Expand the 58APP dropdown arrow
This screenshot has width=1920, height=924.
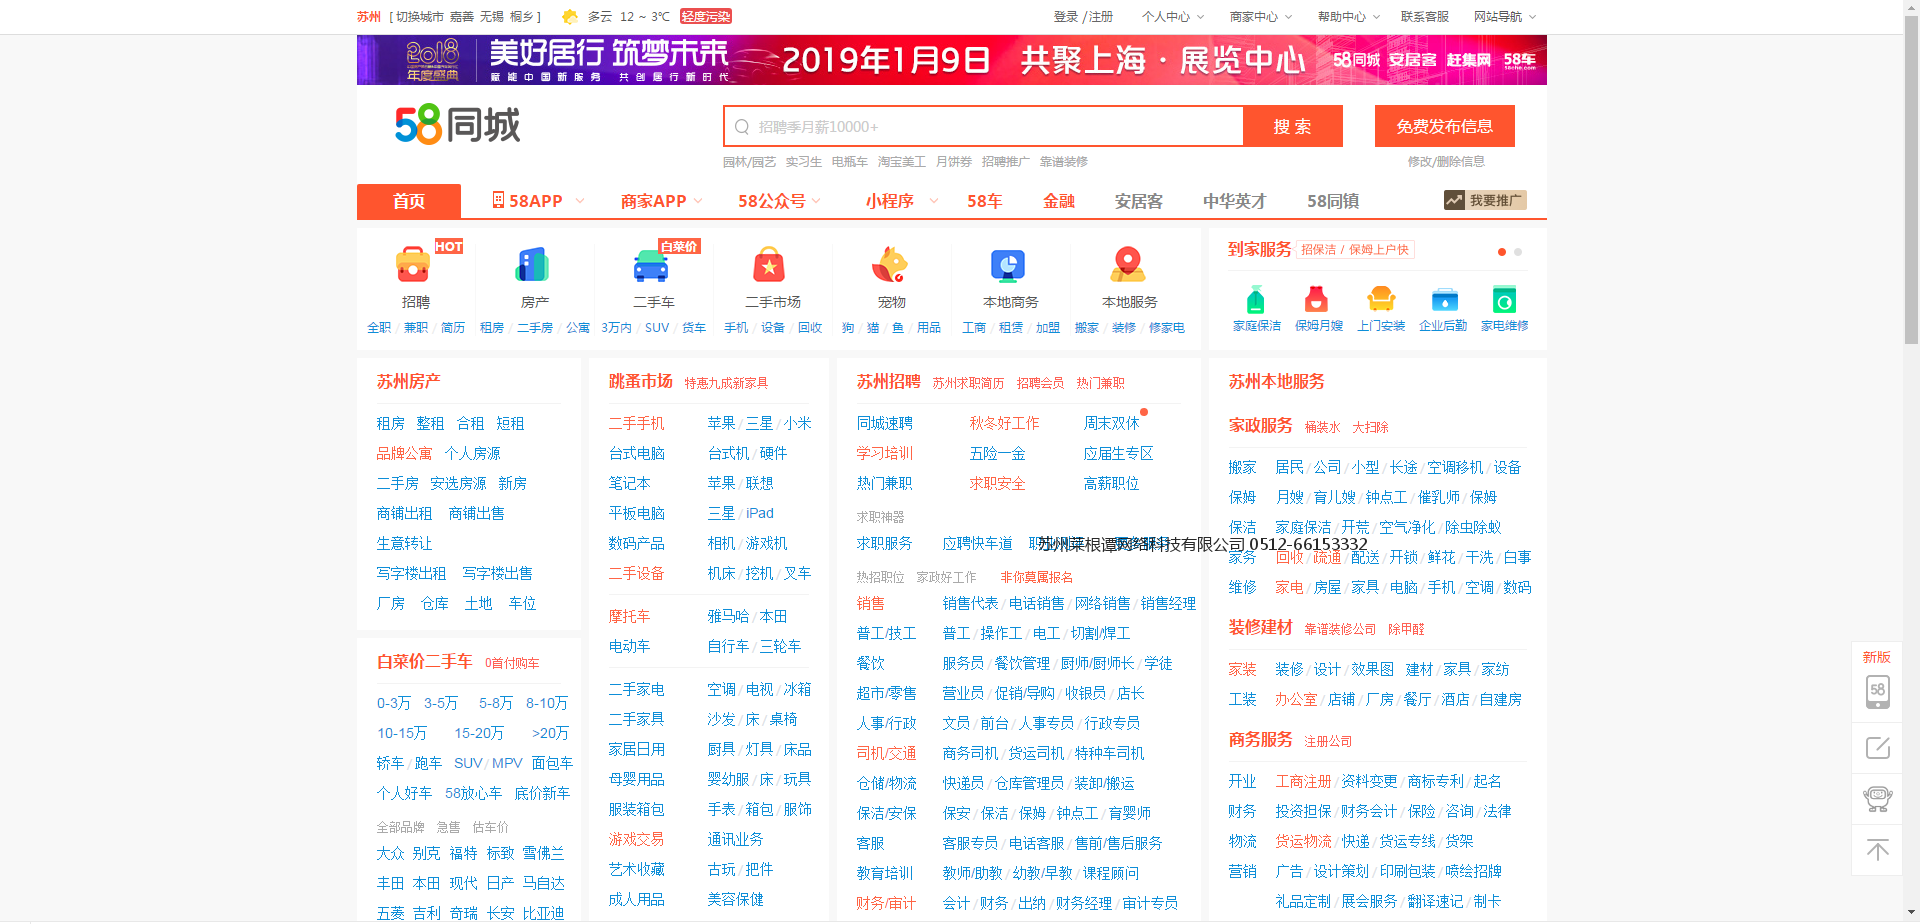click(580, 201)
